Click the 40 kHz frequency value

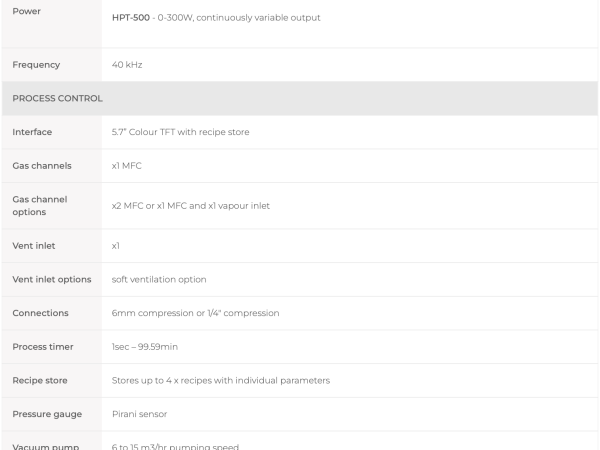click(127, 65)
